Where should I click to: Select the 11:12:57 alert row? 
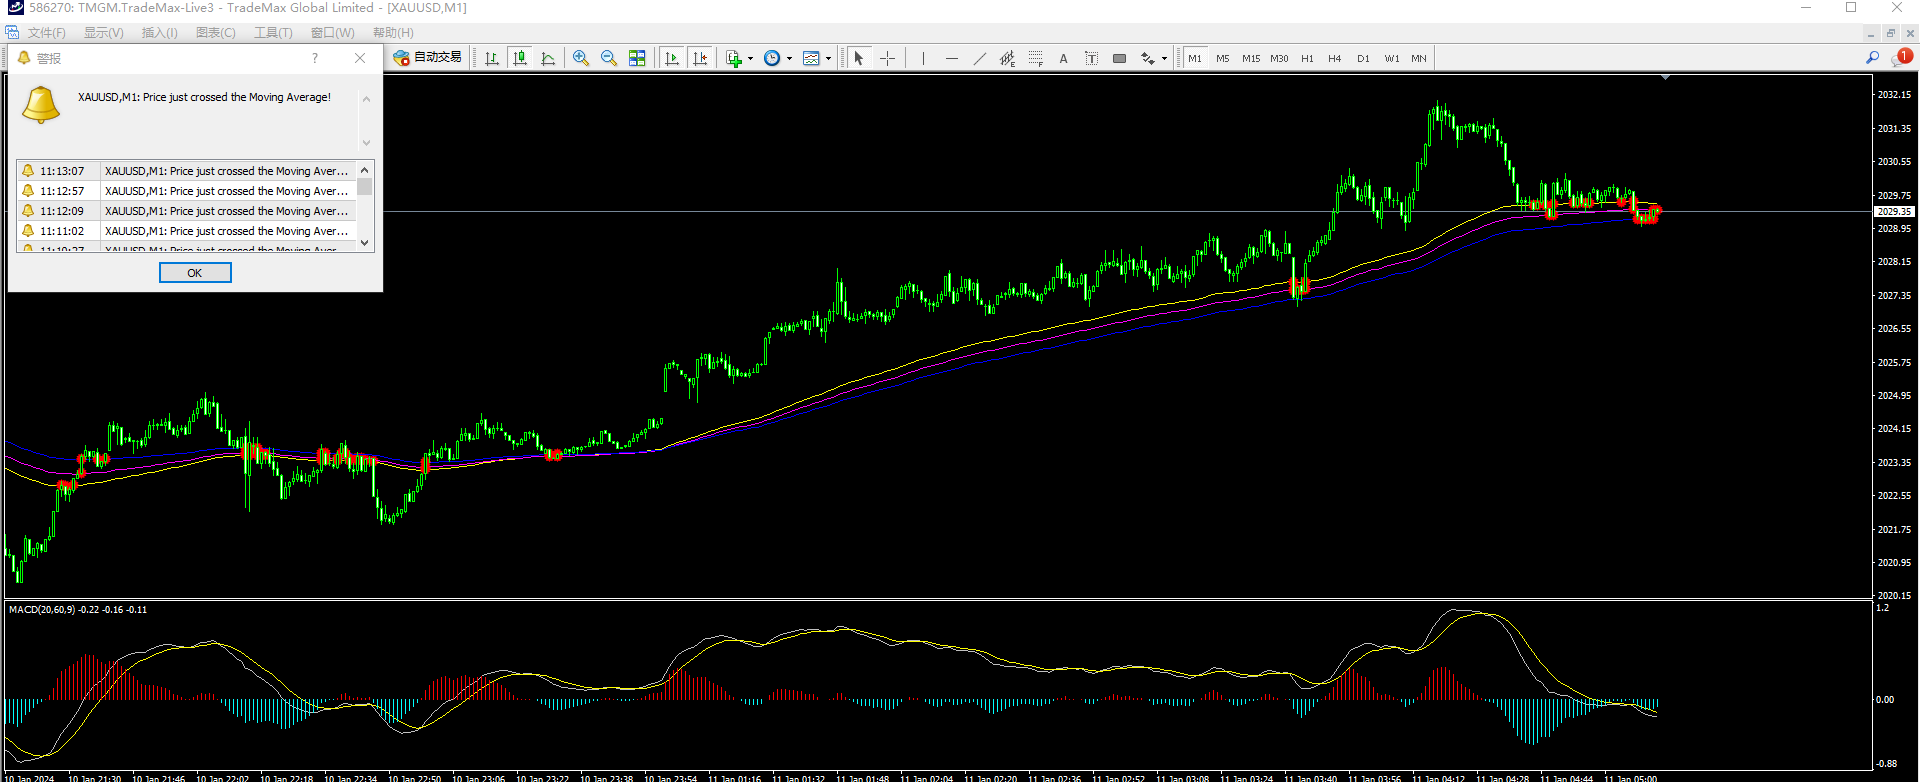tap(186, 191)
